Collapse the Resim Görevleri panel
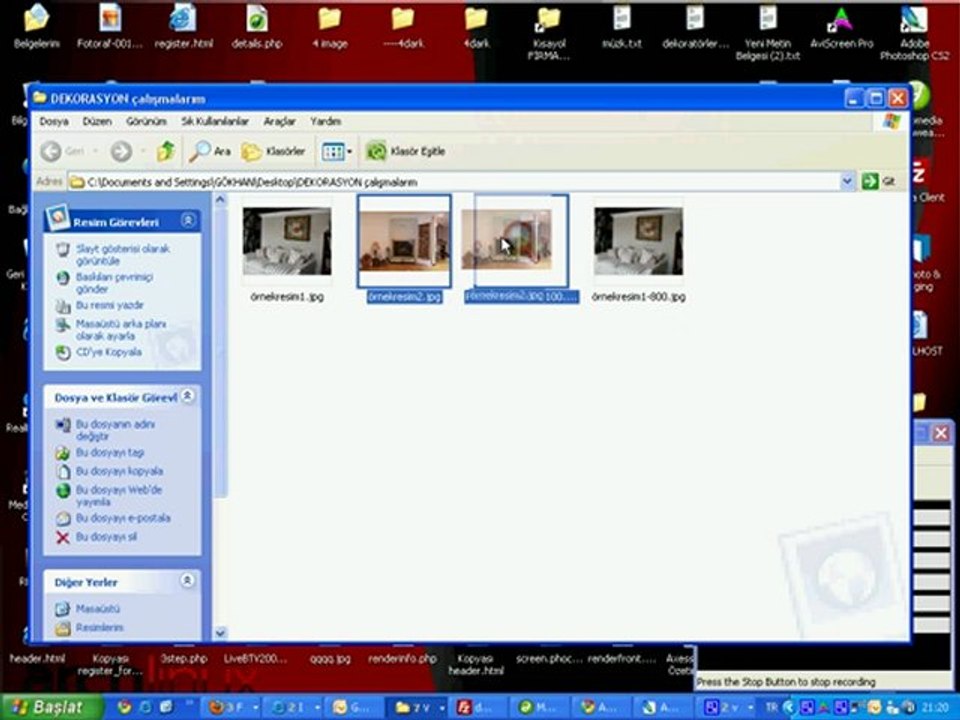 [188, 221]
